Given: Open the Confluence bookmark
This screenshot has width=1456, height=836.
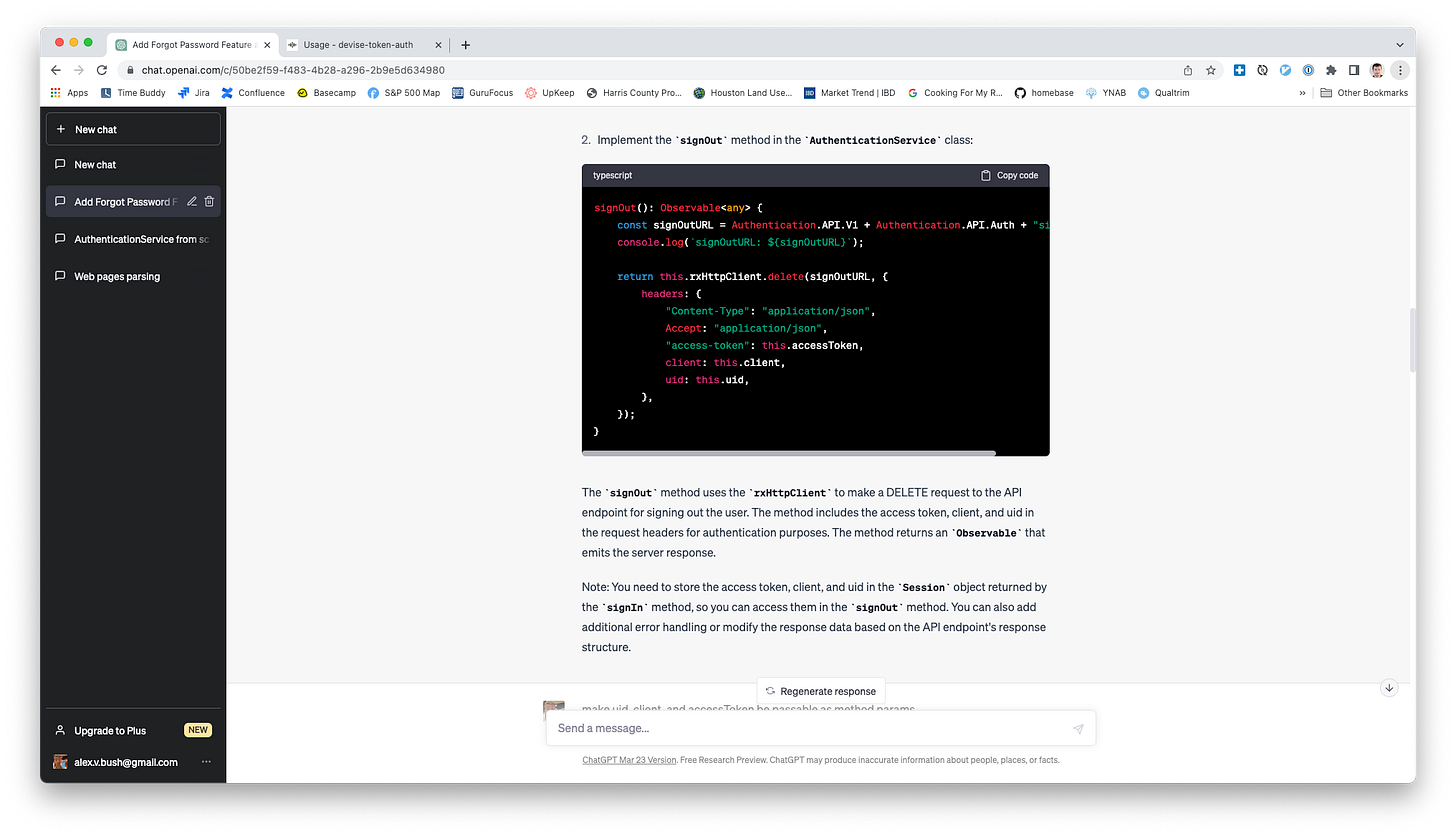Looking at the screenshot, I should (x=253, y=93).
